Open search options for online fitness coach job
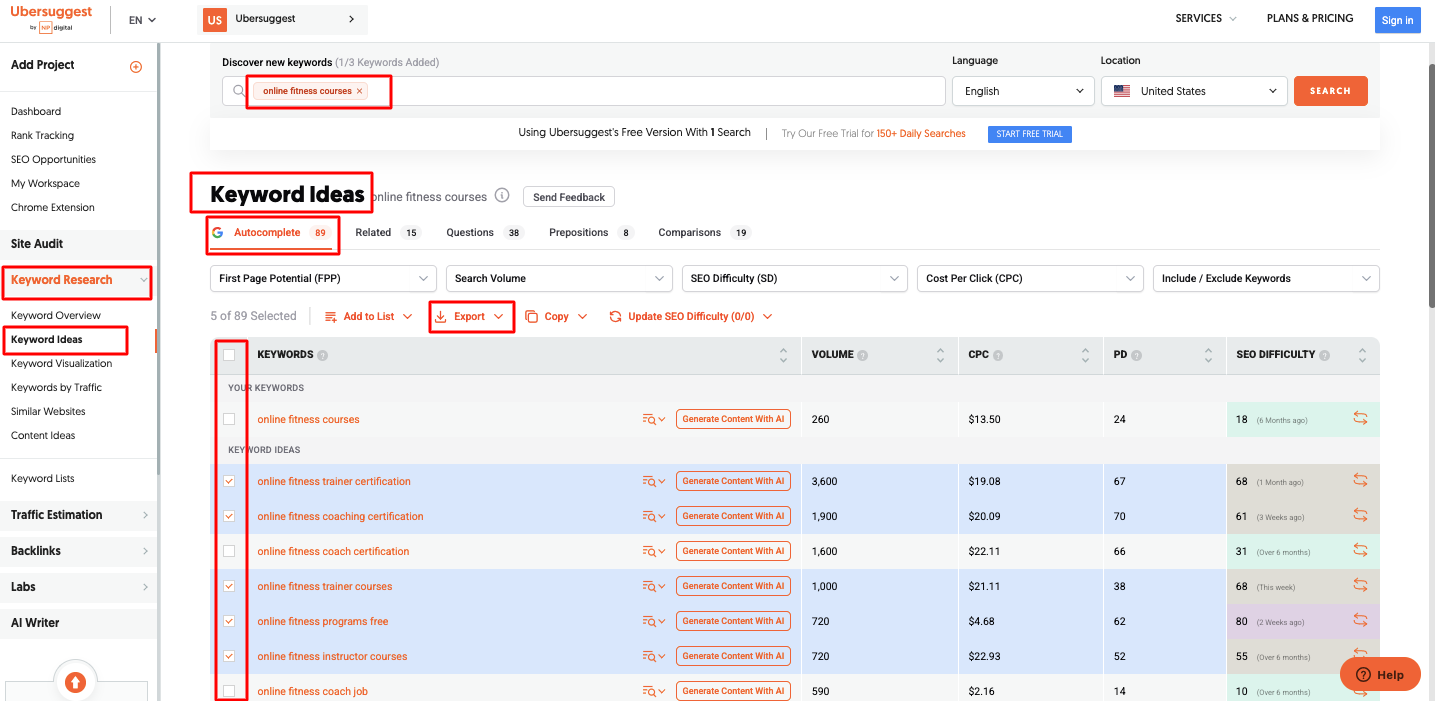Screen dimensions: 1435x701 pos(654,692)
